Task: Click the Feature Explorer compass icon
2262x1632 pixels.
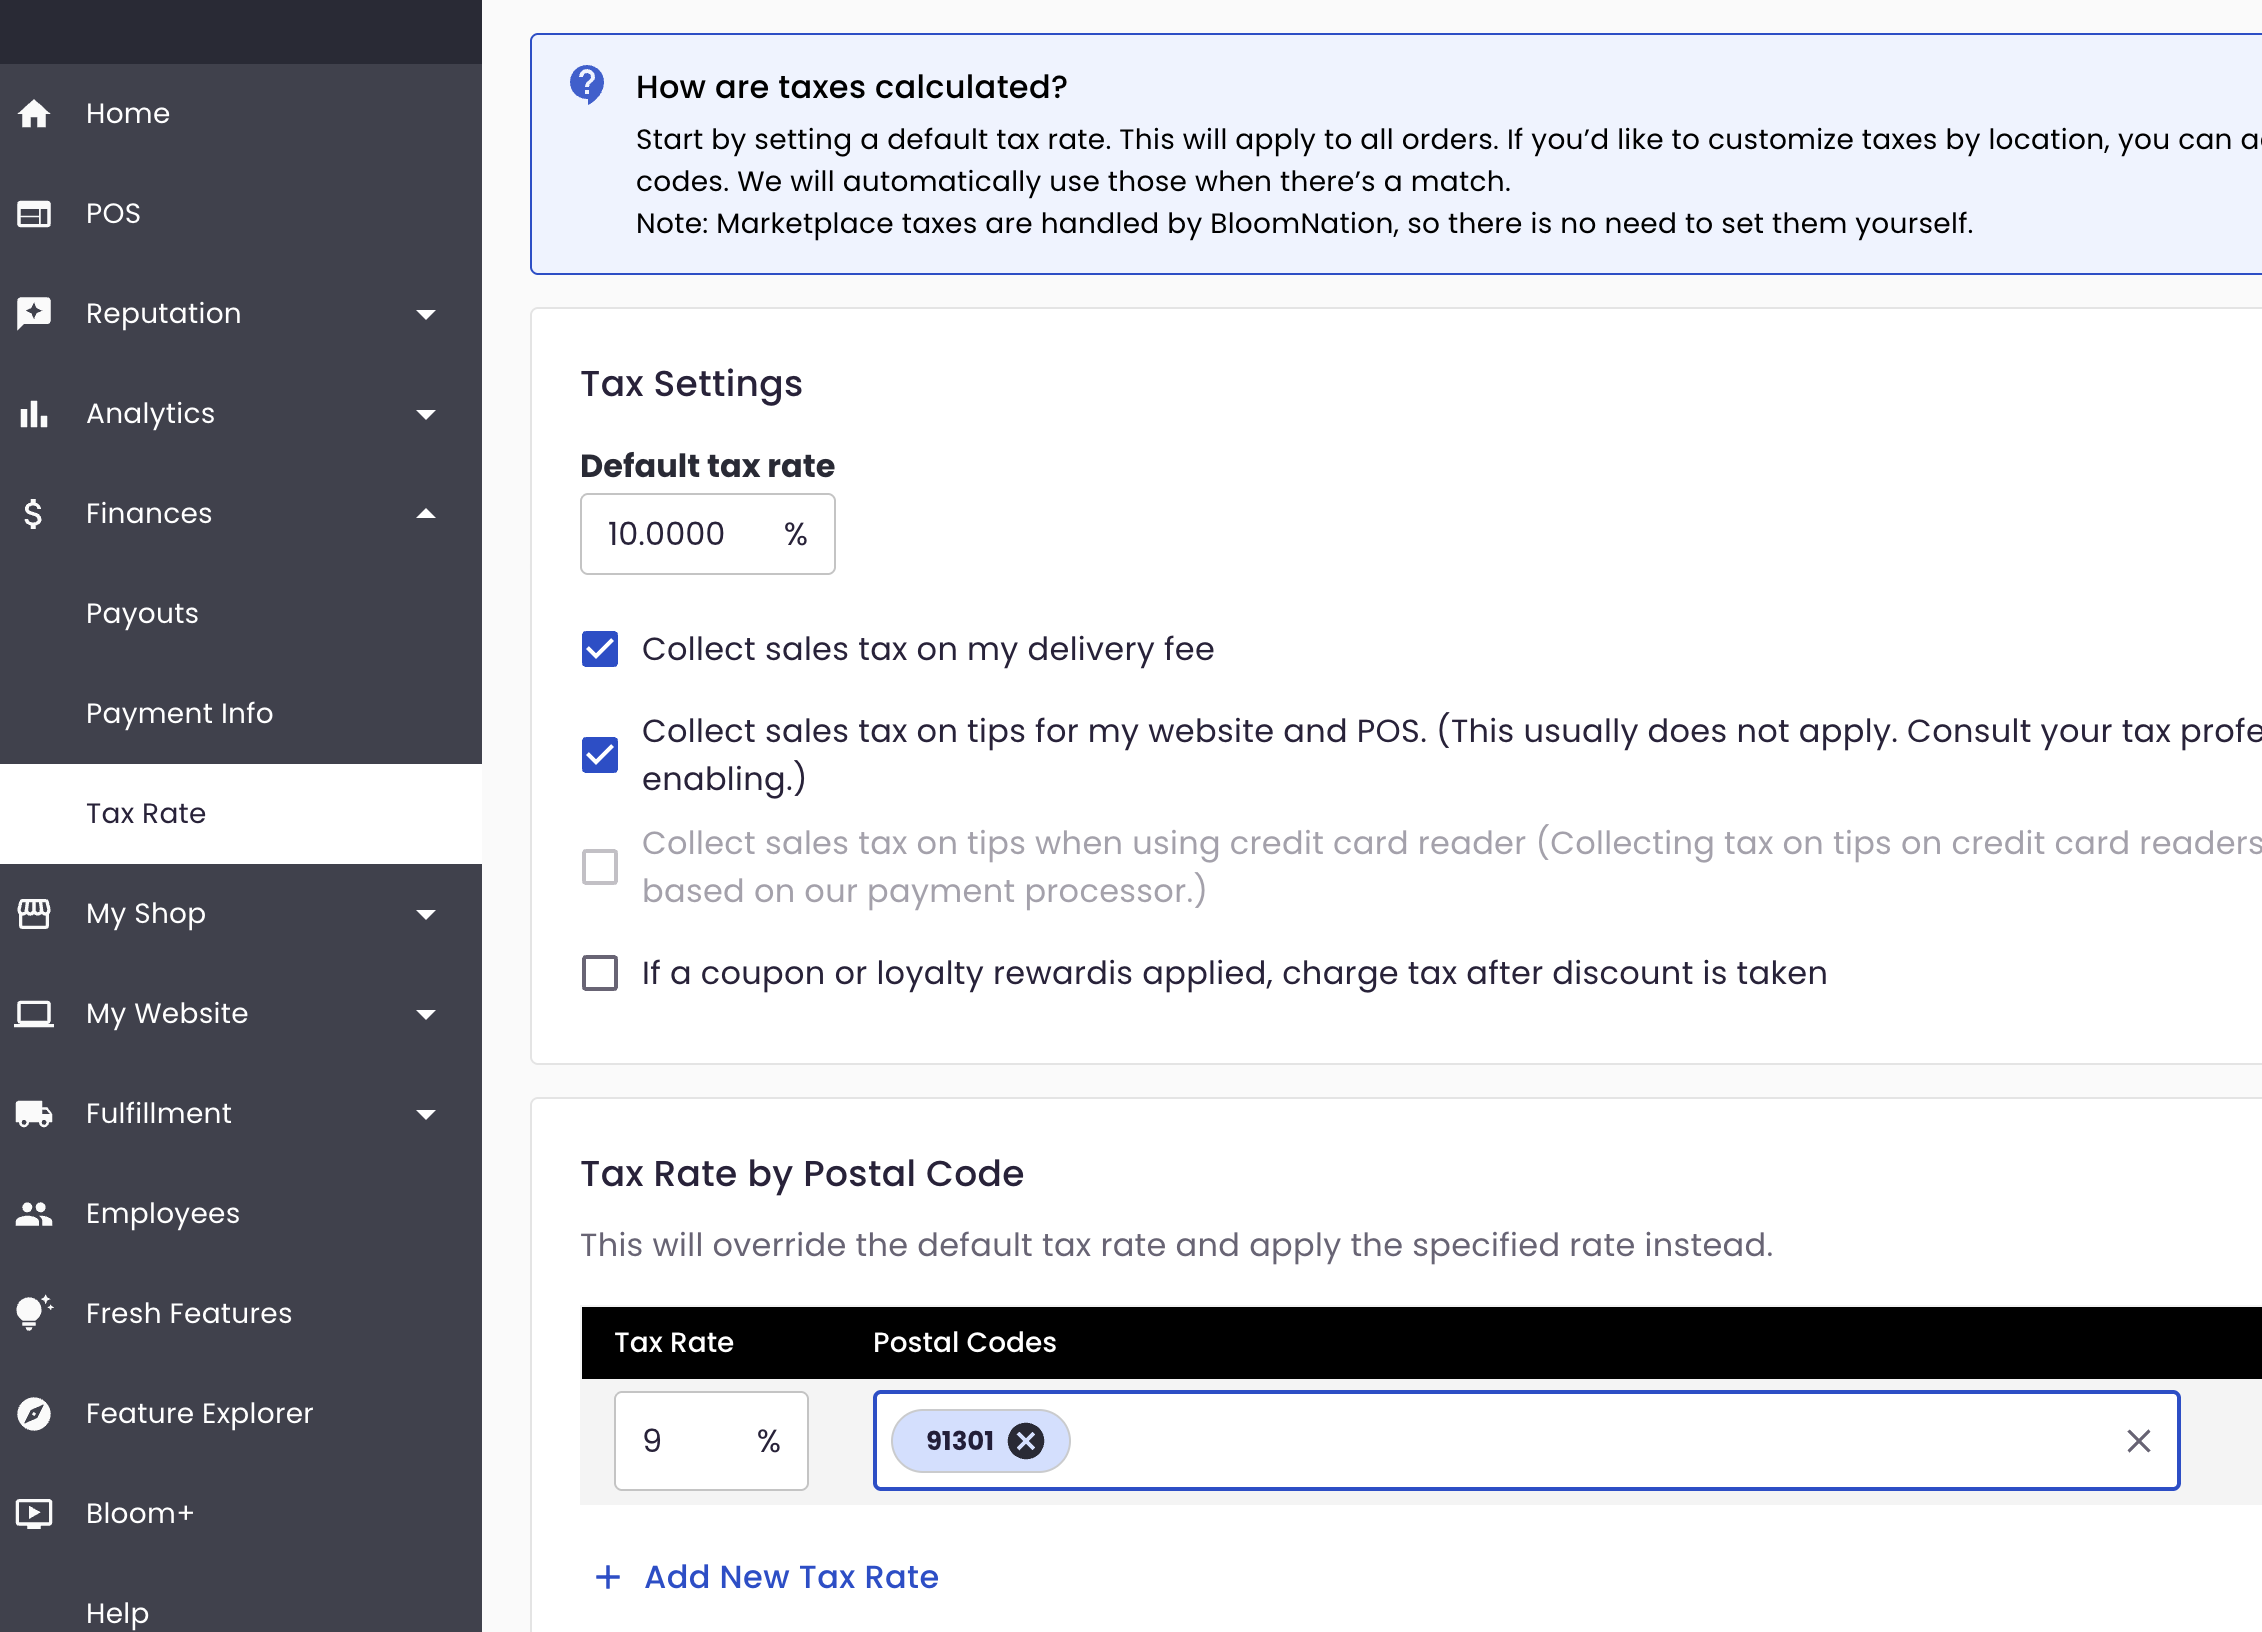Action: pos(34,1414)
